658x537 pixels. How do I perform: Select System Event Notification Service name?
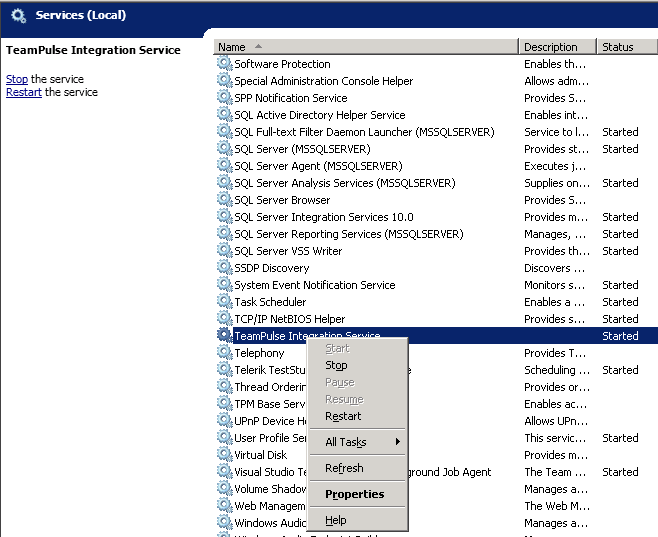[x=315, y=285]
